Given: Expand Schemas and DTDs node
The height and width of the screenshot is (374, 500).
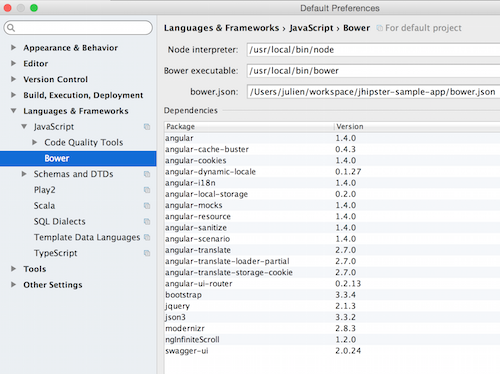Looking at the screenshot, I should tap(24, 174).
